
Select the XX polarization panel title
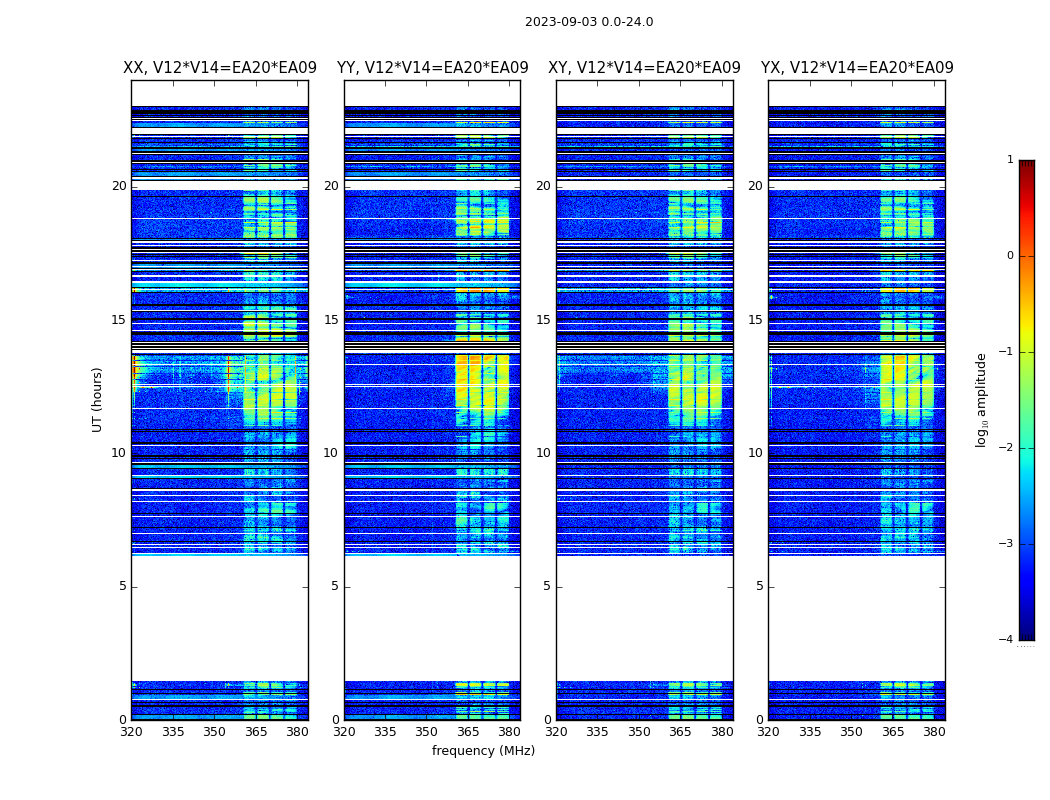(x=220, y=68)
